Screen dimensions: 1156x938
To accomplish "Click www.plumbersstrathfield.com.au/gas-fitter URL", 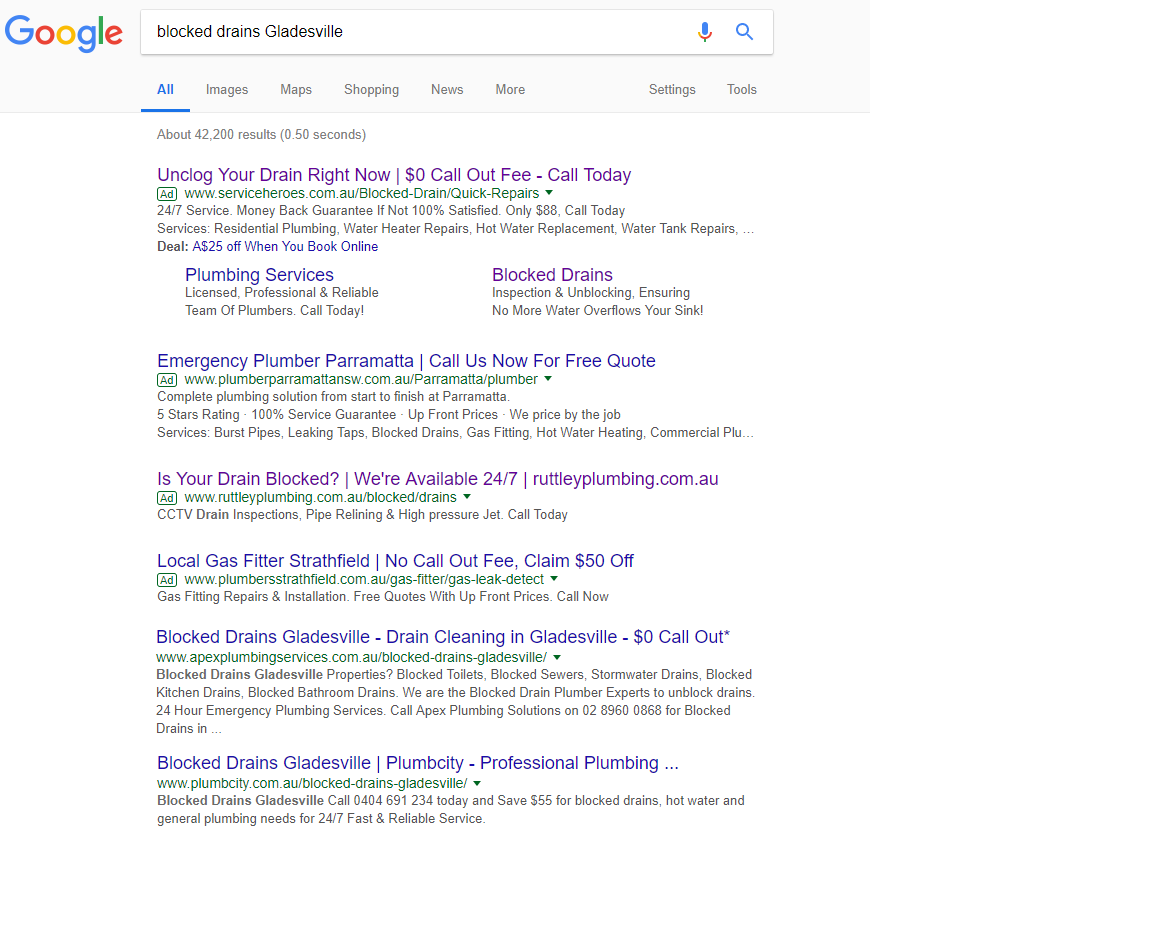I will tap(364, 579).
